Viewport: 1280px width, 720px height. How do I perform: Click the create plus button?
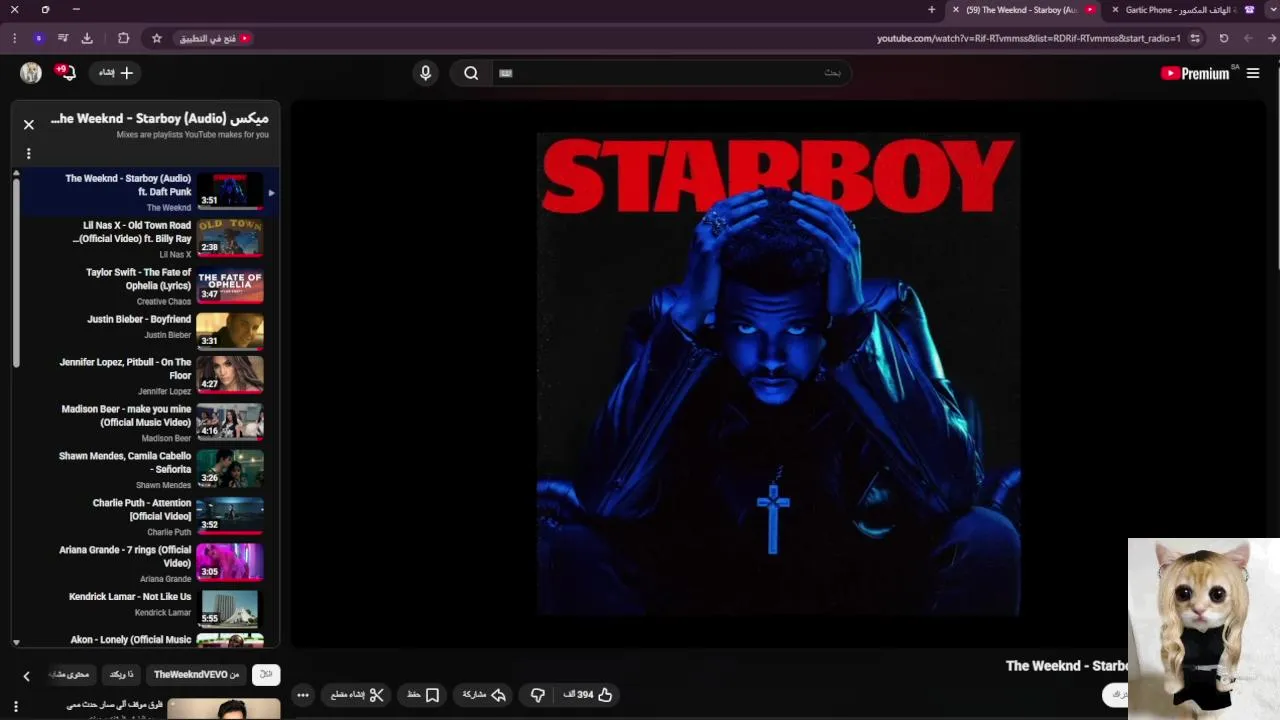[115, 73]
